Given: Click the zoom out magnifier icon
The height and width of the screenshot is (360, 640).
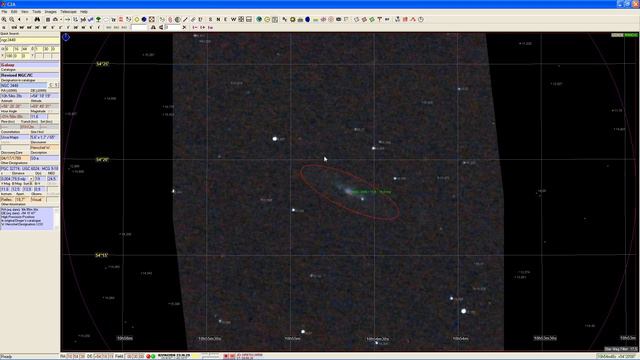Looking at the screenshot, I should pos(11,19).
